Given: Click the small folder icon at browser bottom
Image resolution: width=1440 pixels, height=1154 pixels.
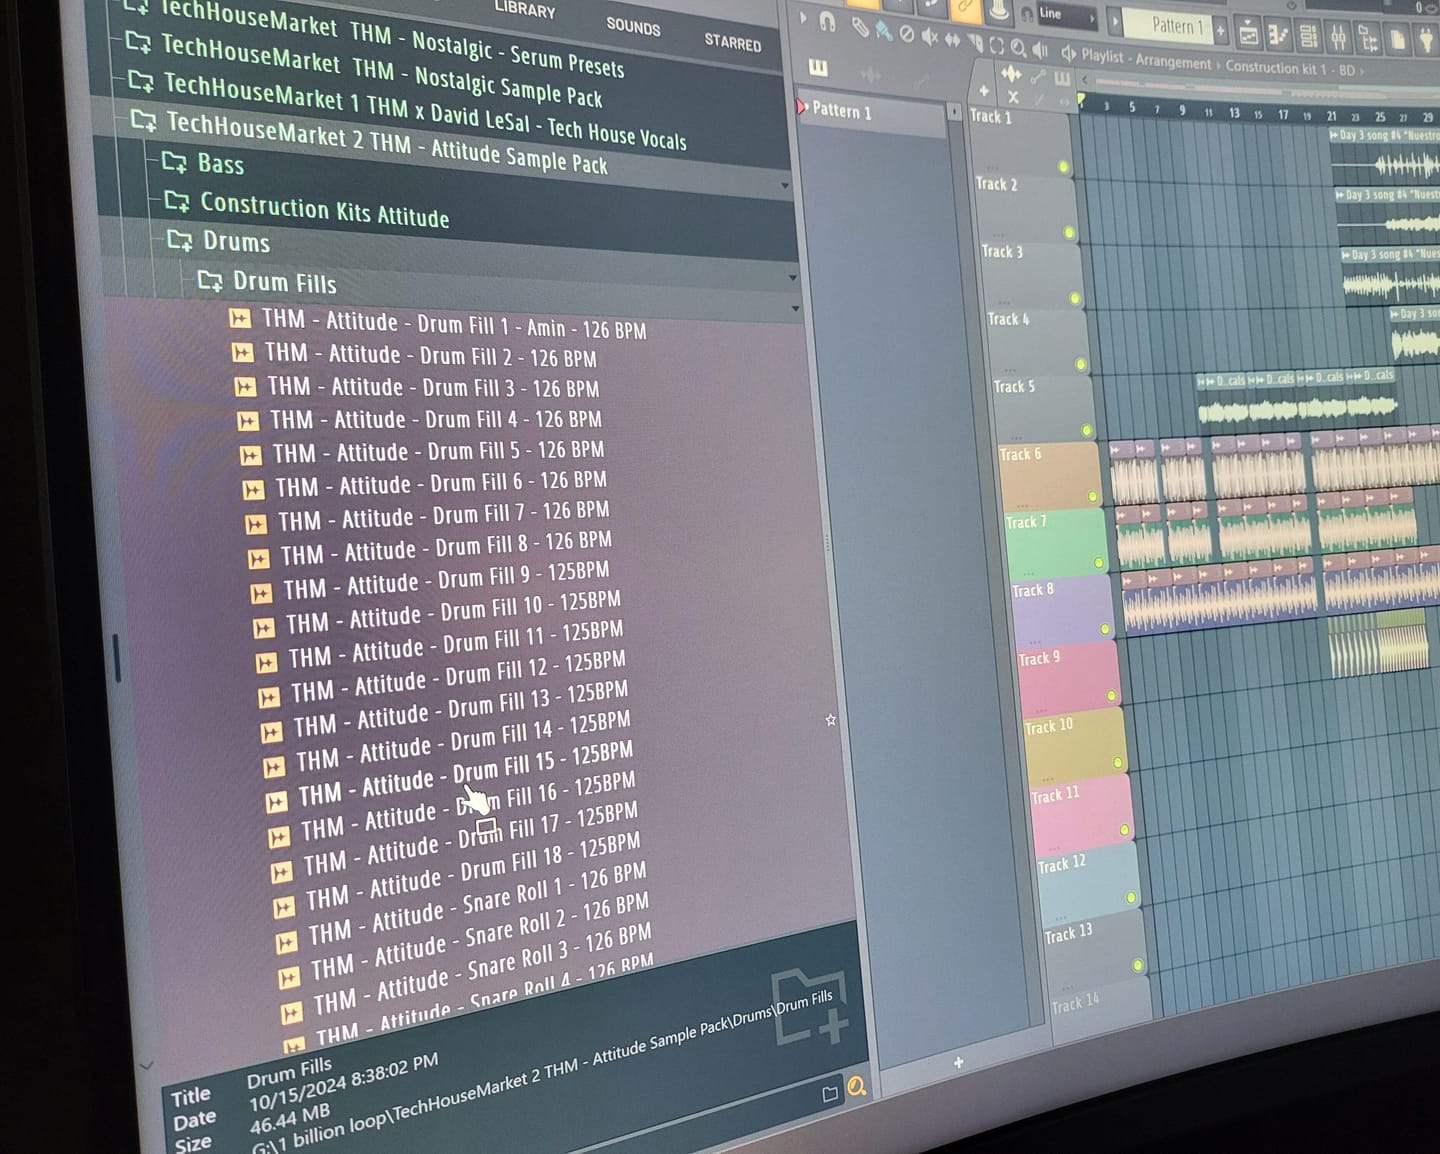Looking at the screenshot, I should pyautogui.click(x=830, y=1094).
